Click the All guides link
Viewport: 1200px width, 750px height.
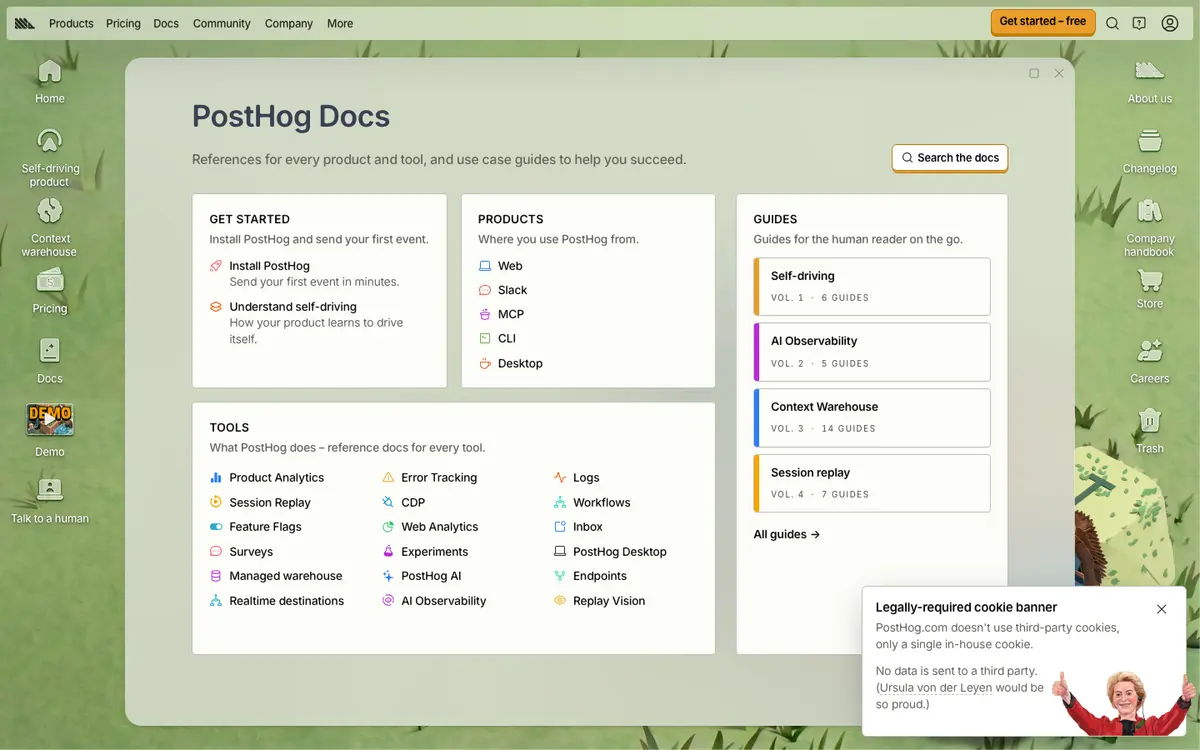pyautogui.click(x=787, y=534)
